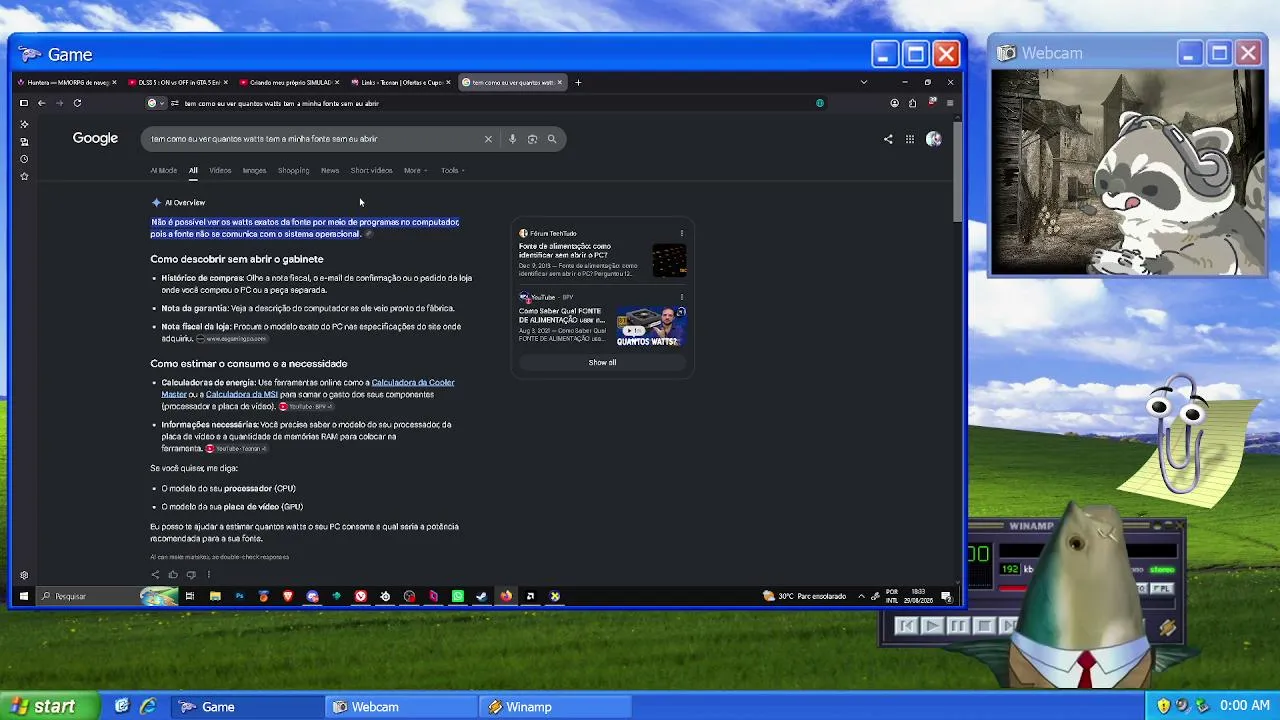Open the Fórum TechTudo fonte de alimentação article
Image resolution: width=1280 pixels, height=720 pixels.
[x=565, y=251]
